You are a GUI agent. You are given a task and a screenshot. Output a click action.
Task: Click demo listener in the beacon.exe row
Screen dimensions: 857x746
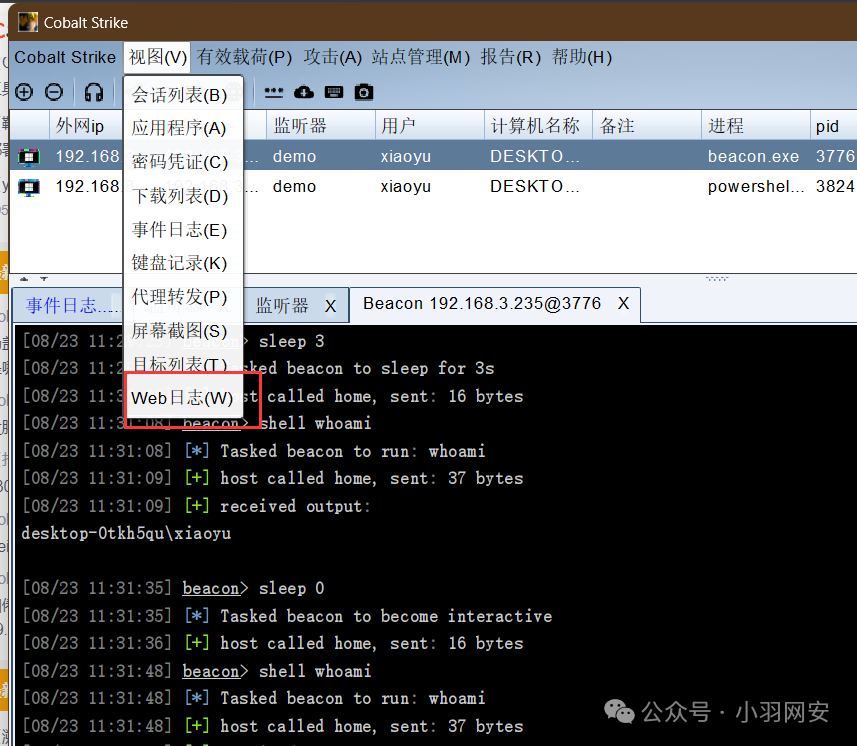[x=294, y=156]
